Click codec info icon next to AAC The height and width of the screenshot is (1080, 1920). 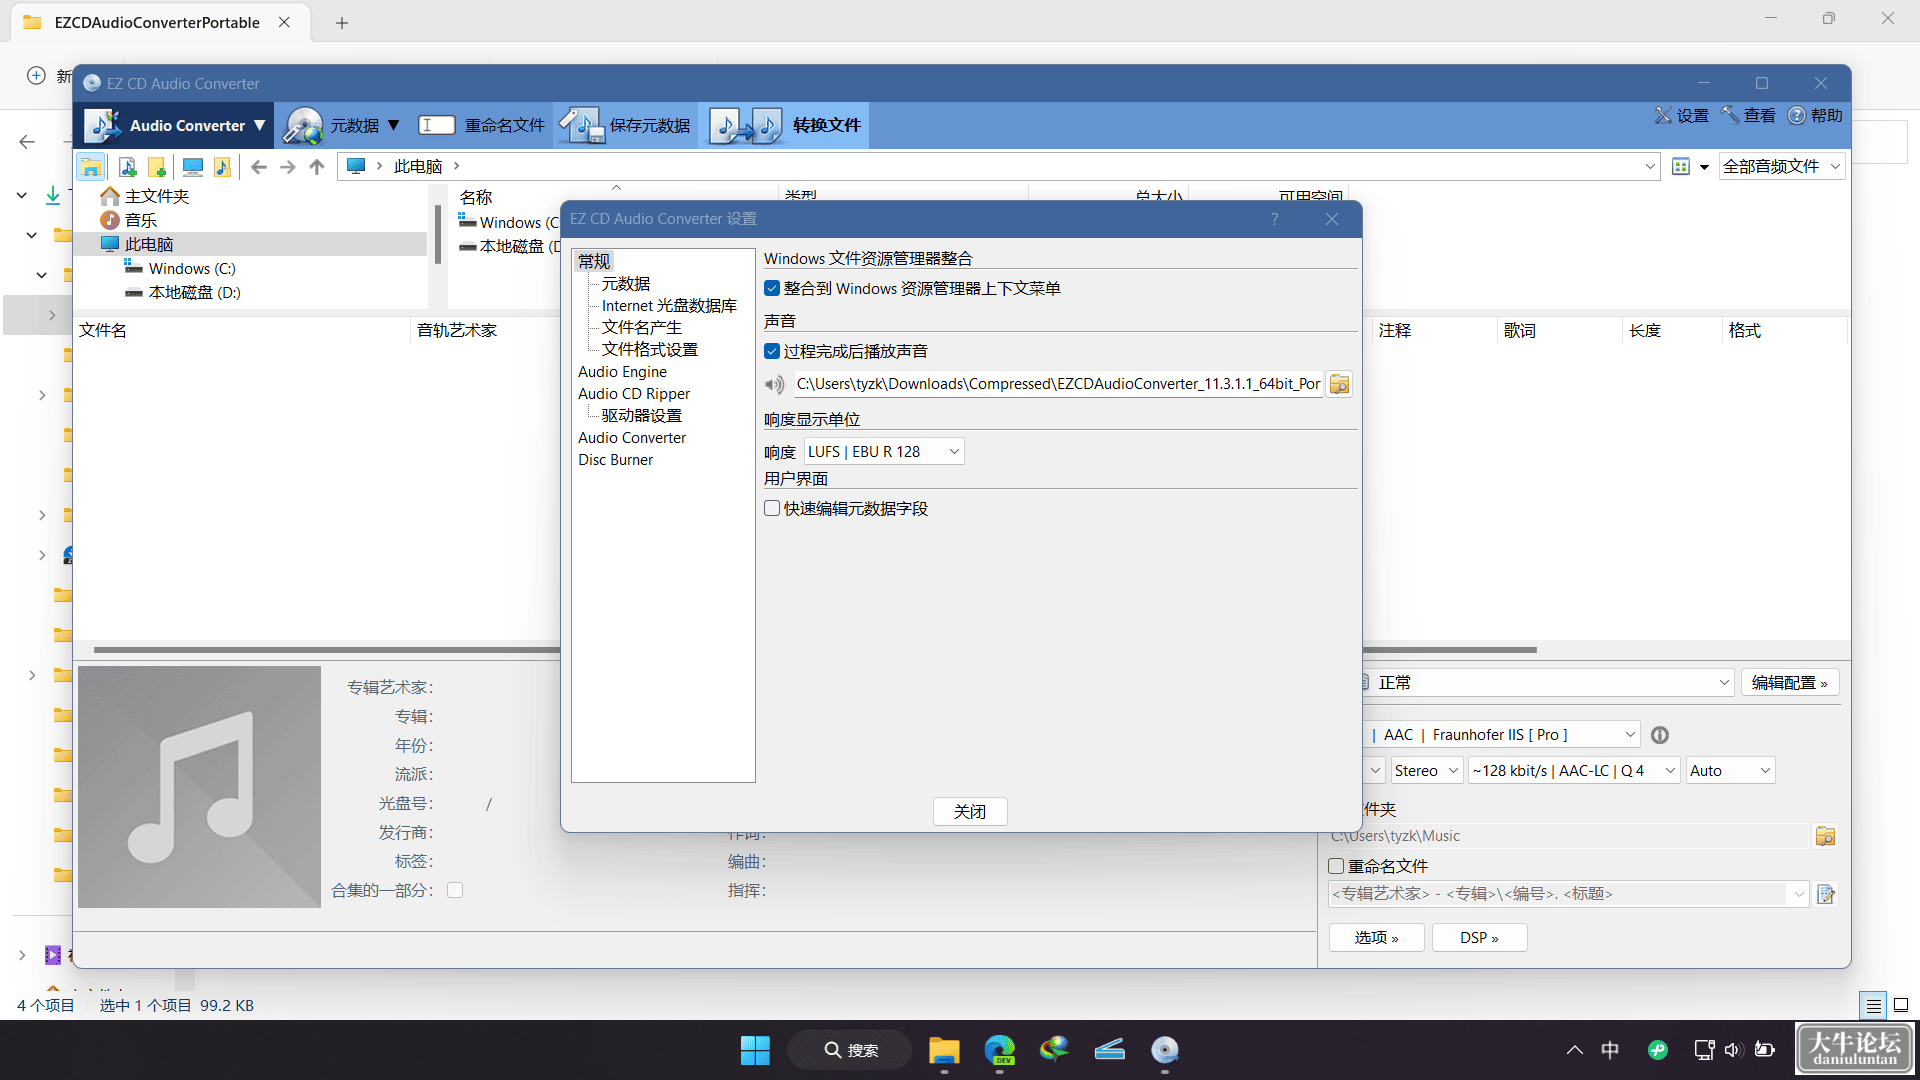pos(1660,735)
